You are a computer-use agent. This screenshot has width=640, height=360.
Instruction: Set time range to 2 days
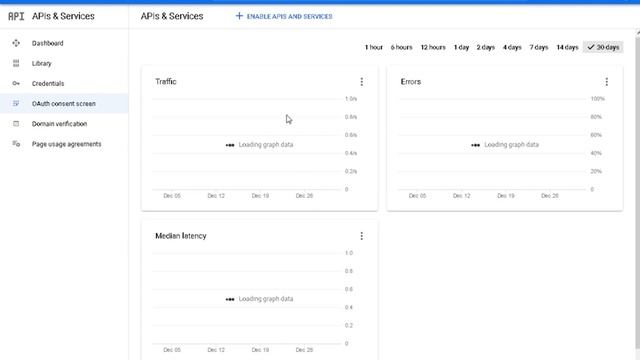pos(485,47)
